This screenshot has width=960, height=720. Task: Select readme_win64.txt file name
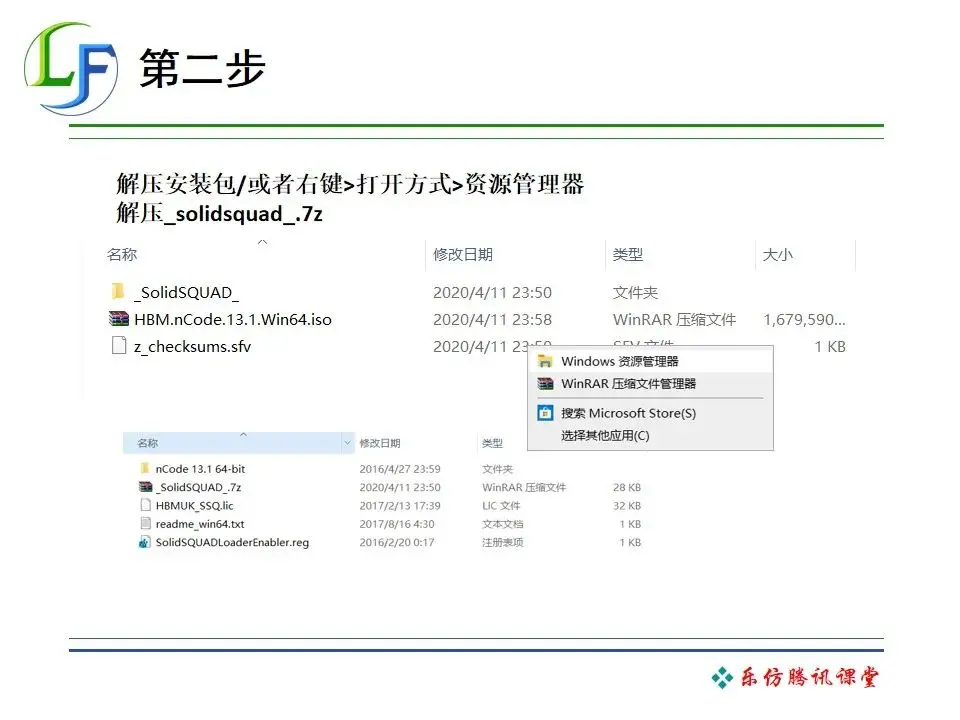[200, 524]
